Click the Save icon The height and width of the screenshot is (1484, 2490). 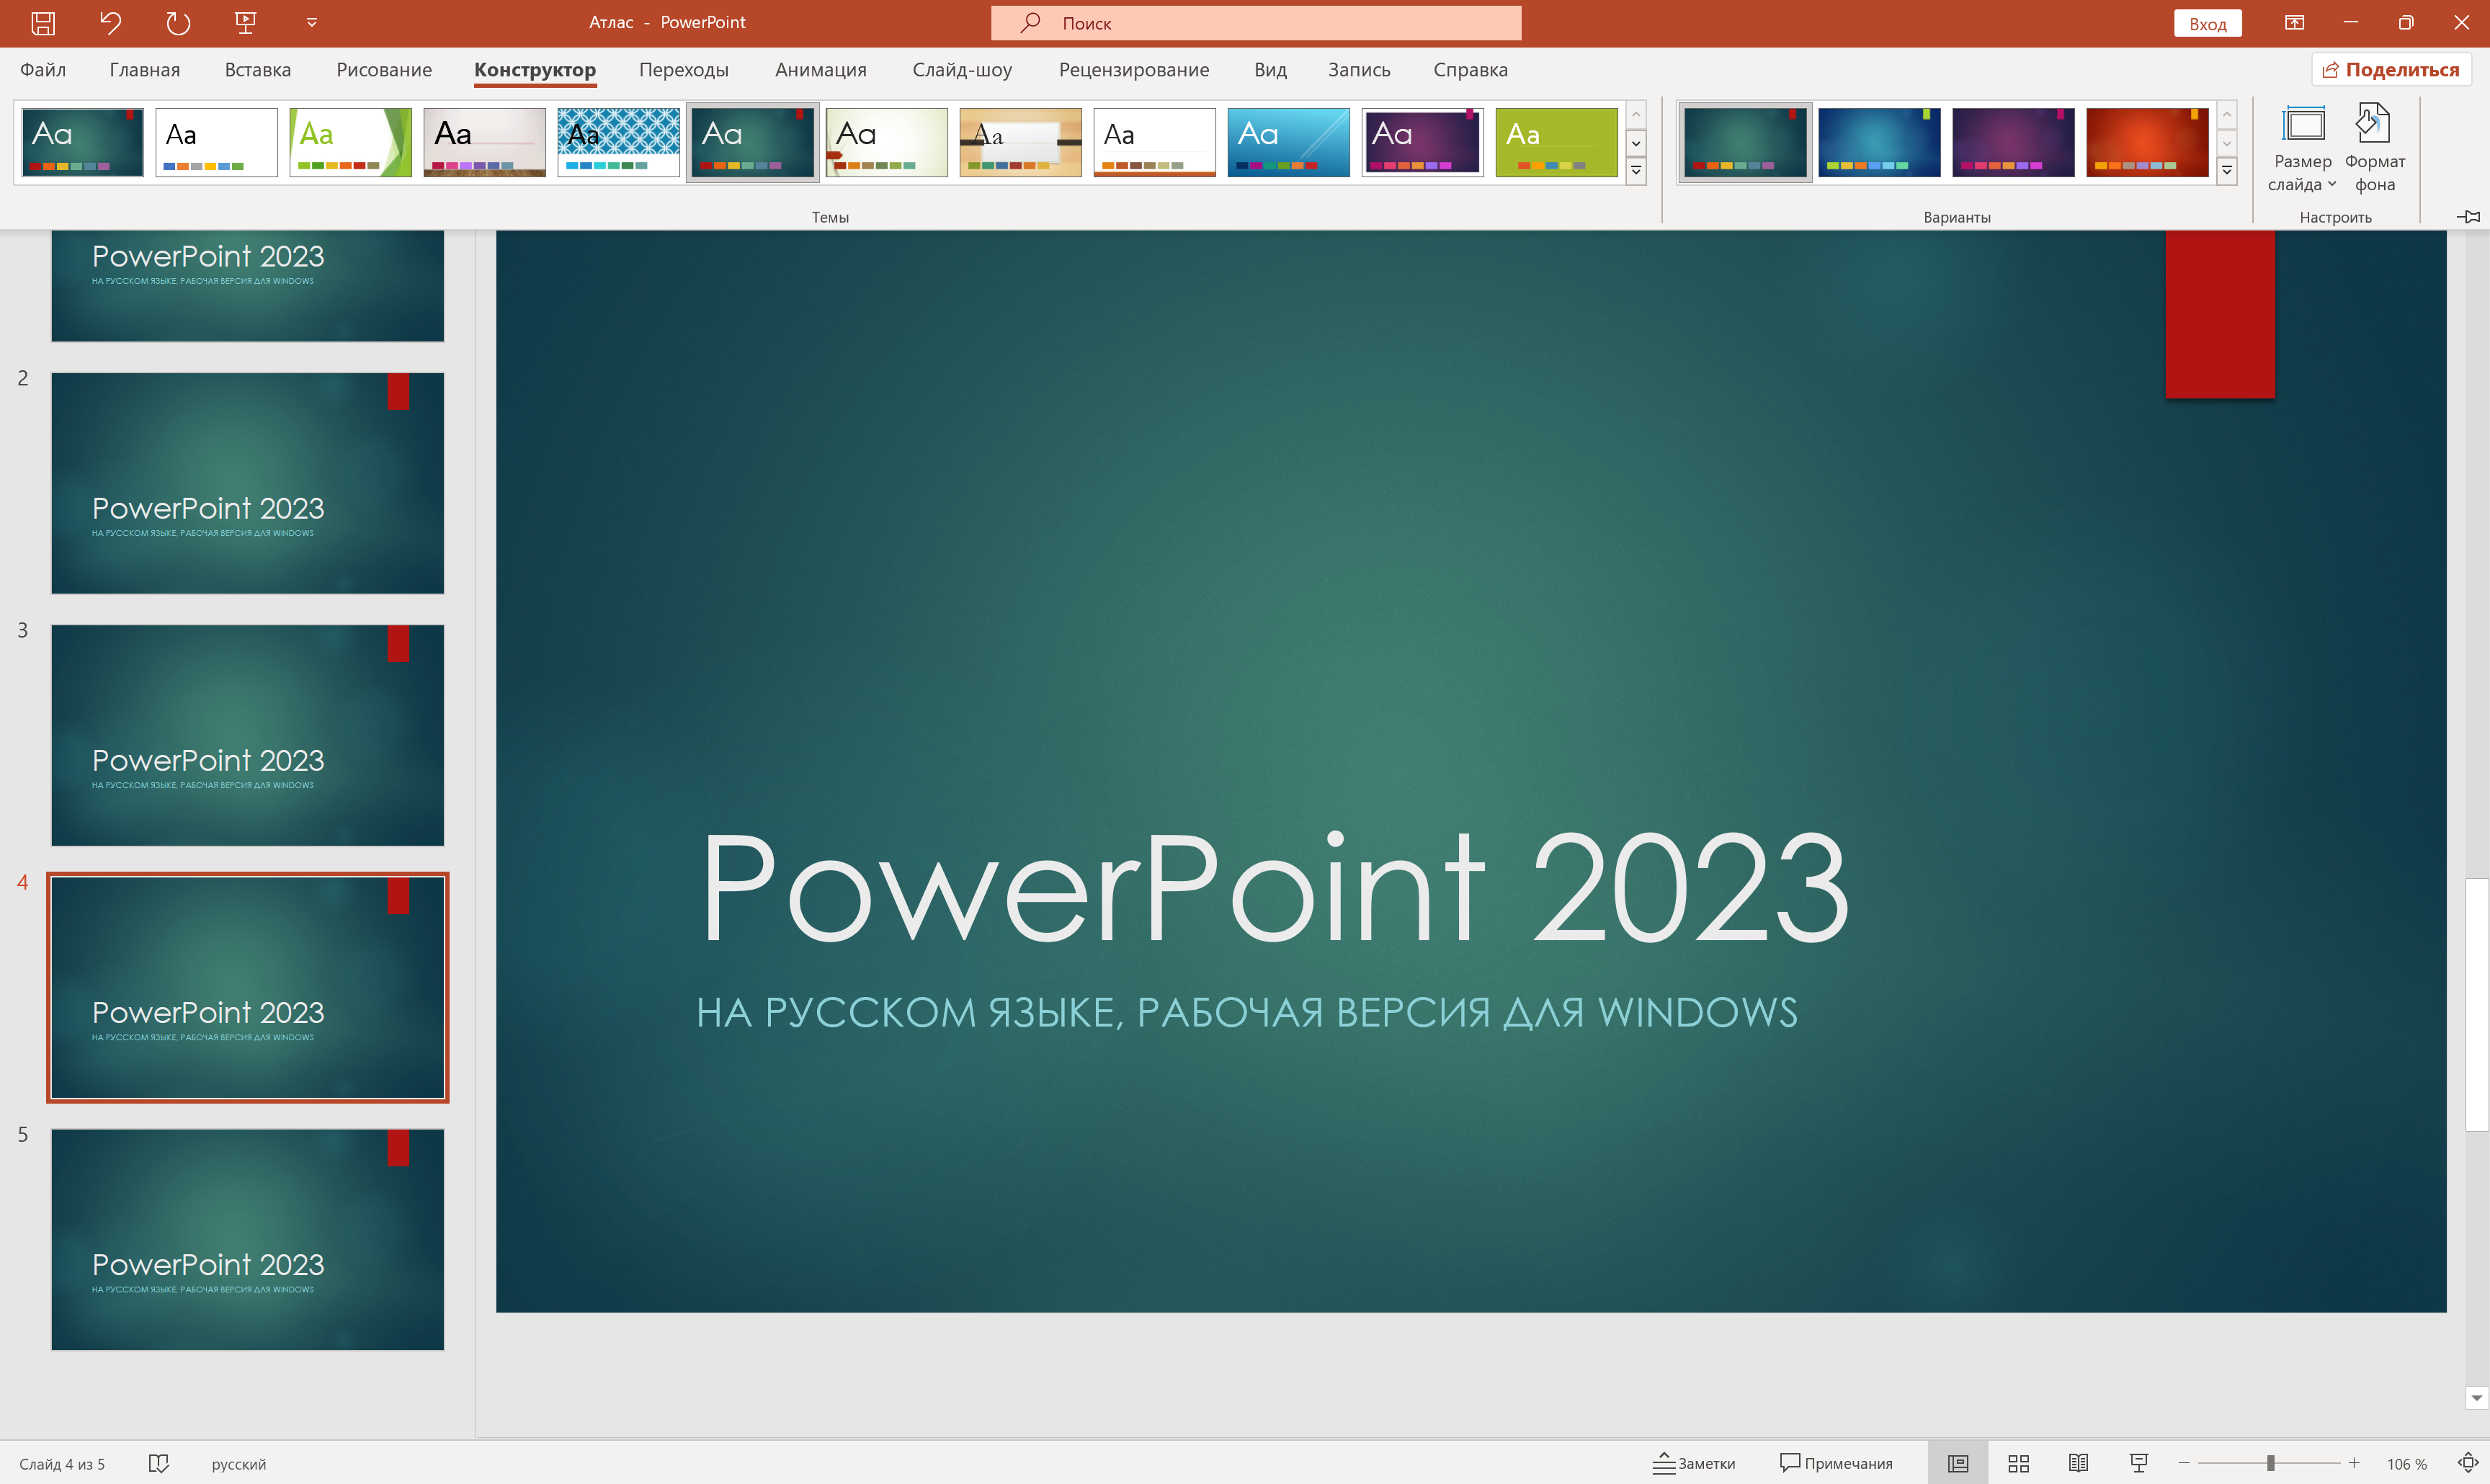tap(43, 22)
